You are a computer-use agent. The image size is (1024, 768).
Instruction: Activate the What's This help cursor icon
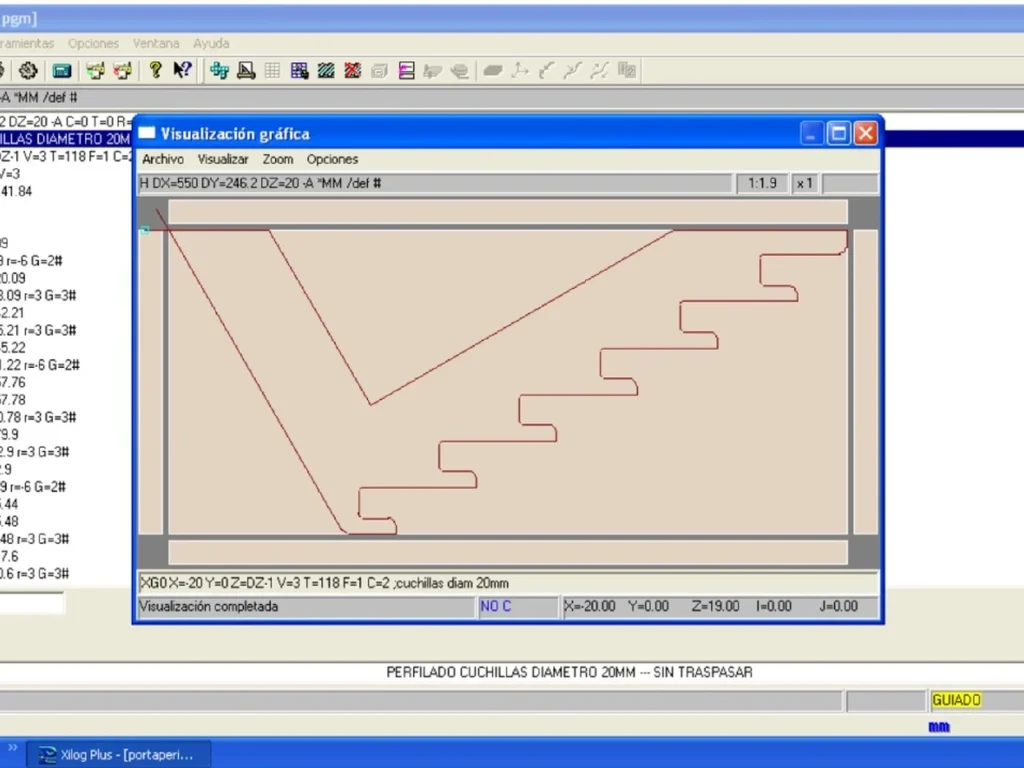(x=182, y=70)
